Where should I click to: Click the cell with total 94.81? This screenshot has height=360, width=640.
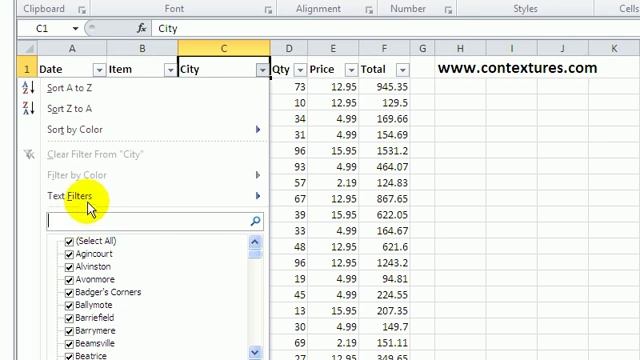(x=384, y=279)
